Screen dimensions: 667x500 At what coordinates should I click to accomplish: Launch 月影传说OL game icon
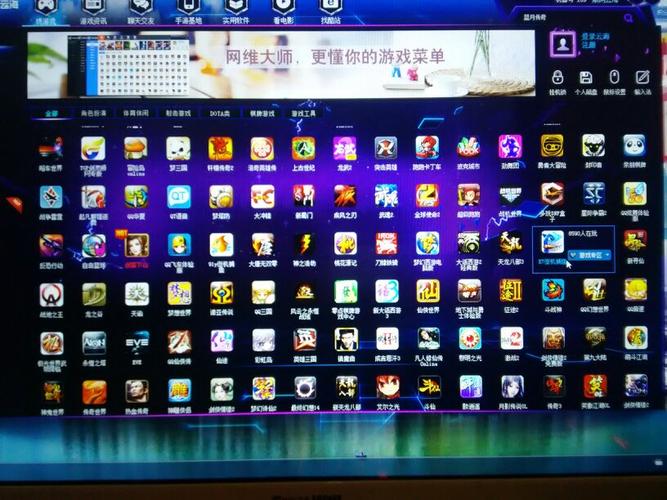coord(512,386)
